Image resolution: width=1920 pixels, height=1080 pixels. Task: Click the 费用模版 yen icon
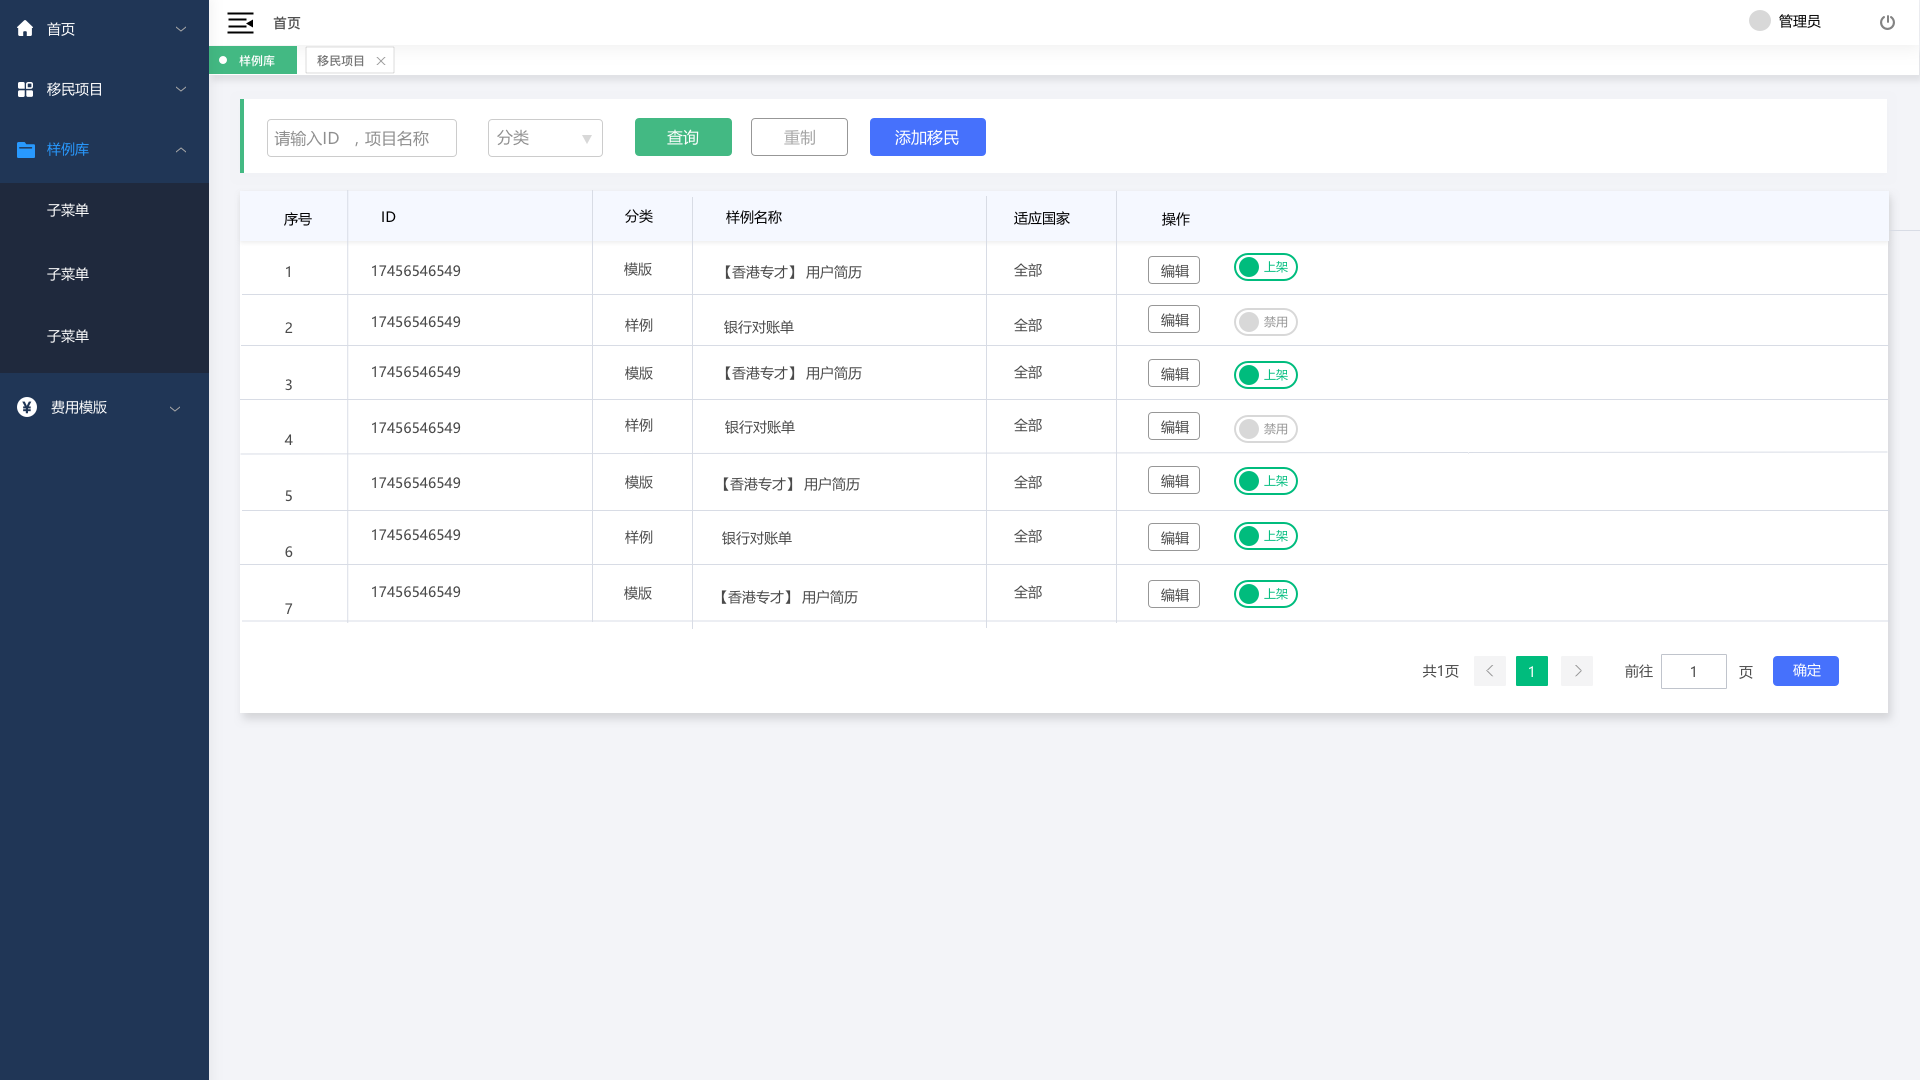click(27, 407)
